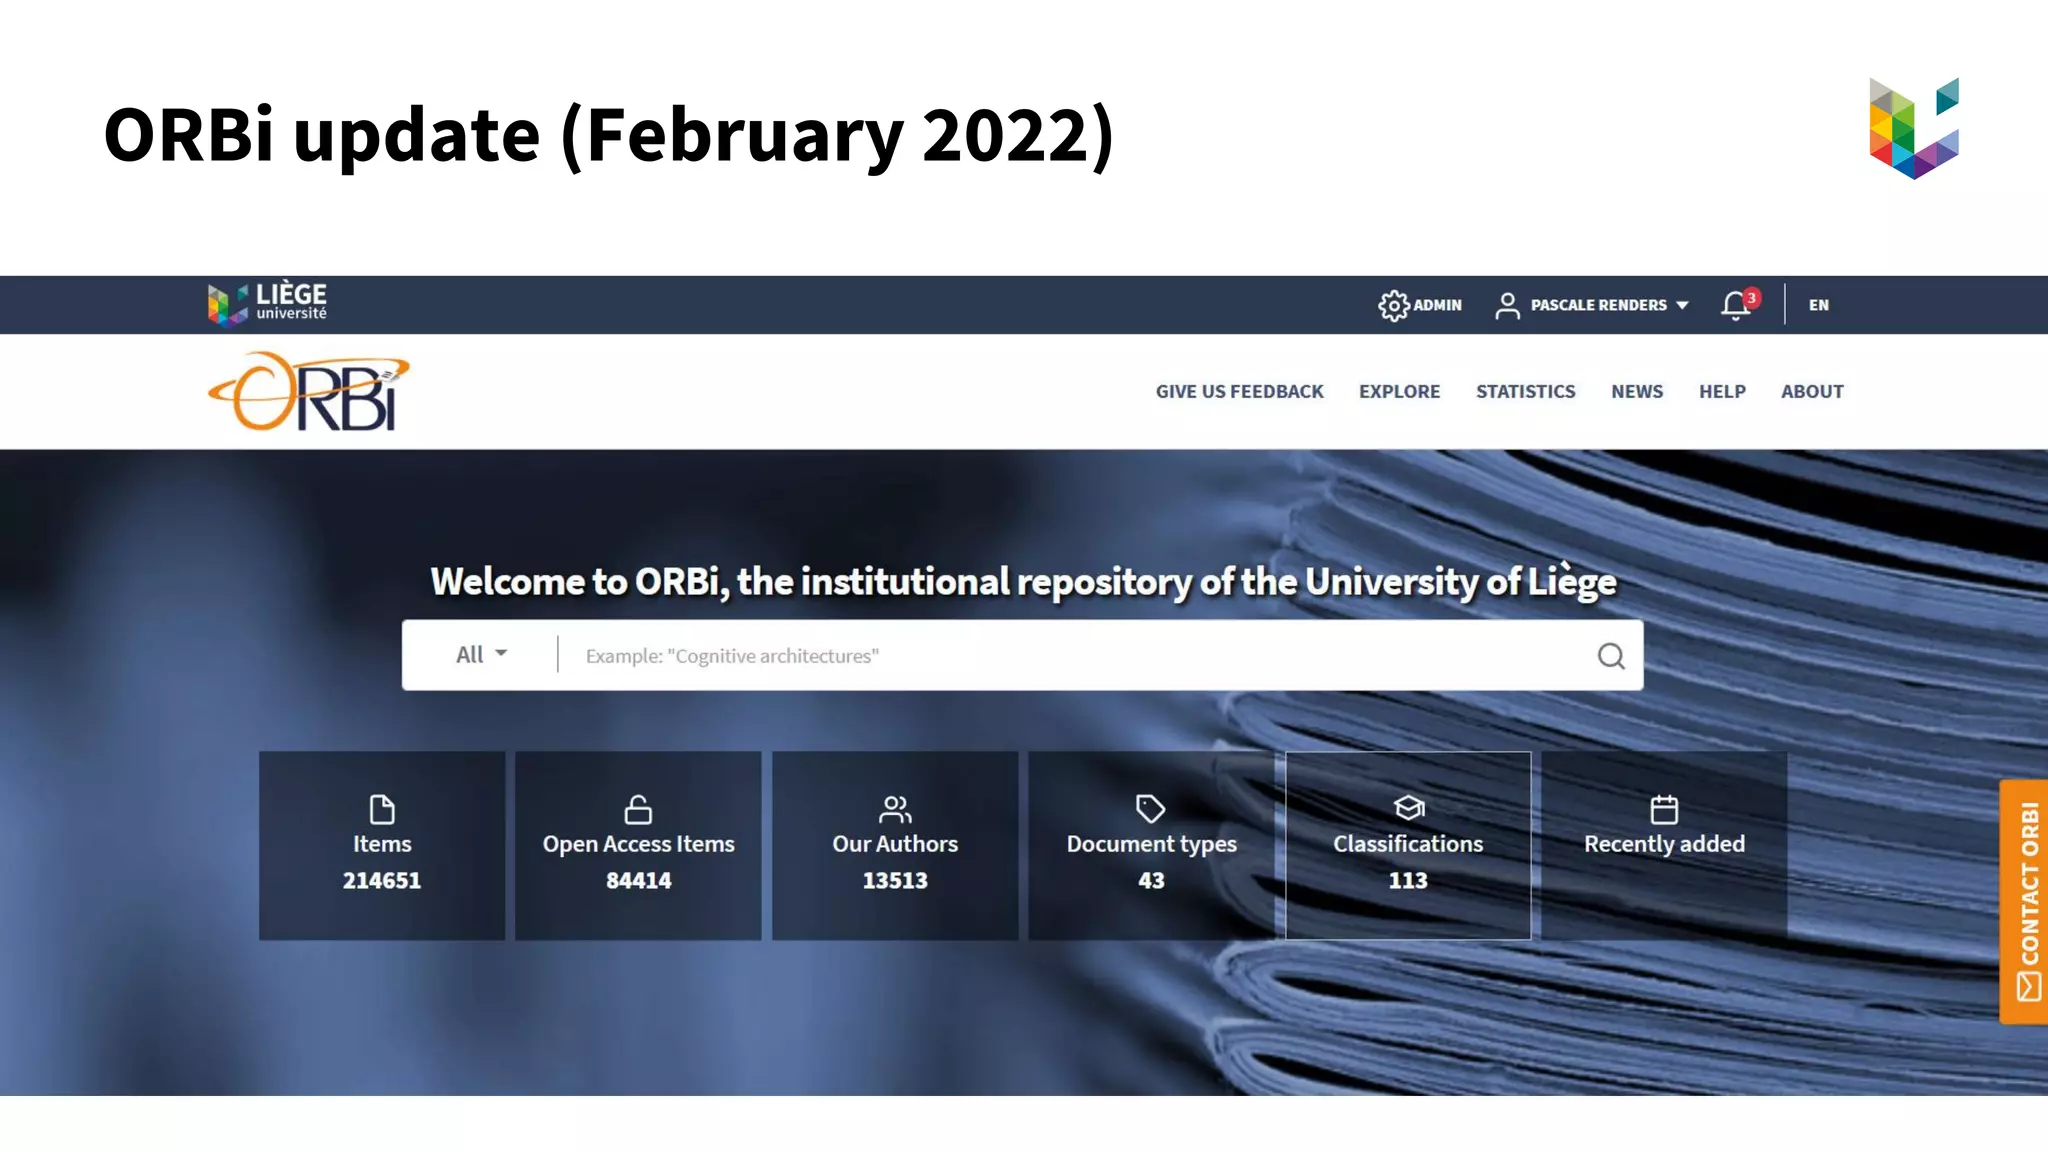The width and height of the screenshot is (2048, 1152).
Task: Click the Recently added calendar icon
Action: coord(1664,808)
